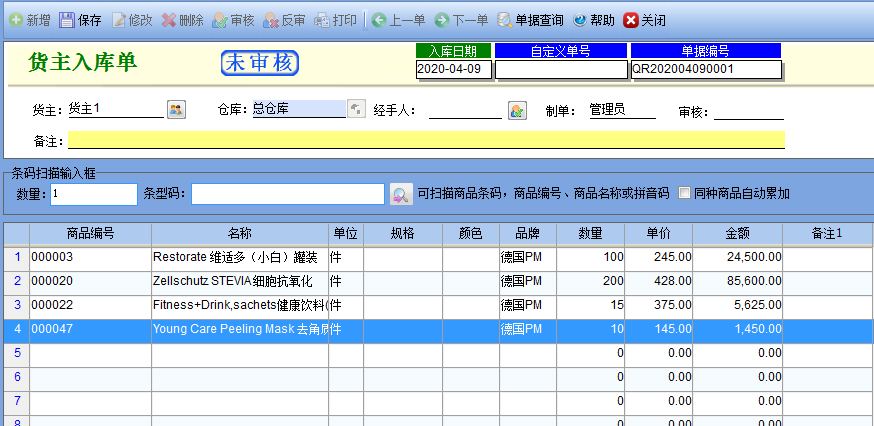Viewport: 874px width, 426px height.
Task: Go to next document with 下一单
Action: coord(443,20)
